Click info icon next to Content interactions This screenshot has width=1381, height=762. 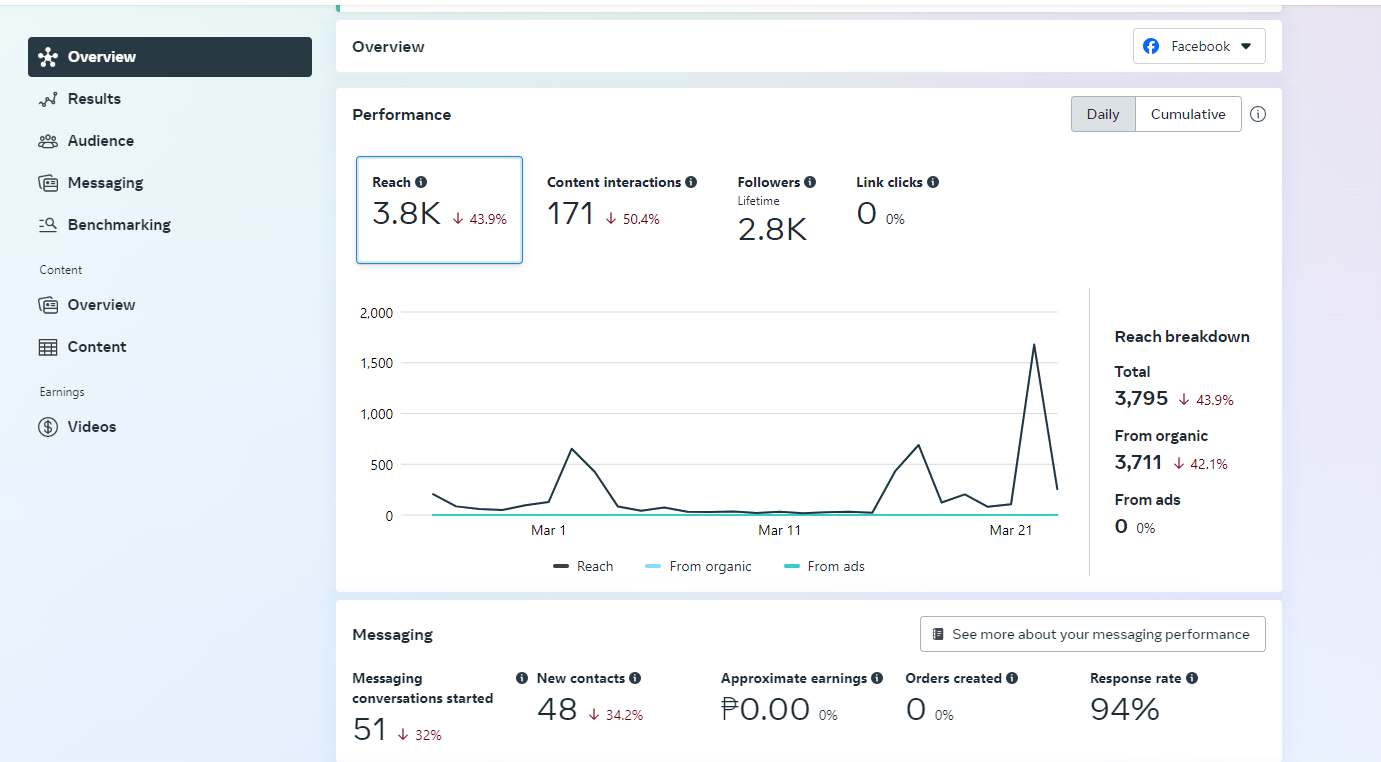tap(691, 182)
